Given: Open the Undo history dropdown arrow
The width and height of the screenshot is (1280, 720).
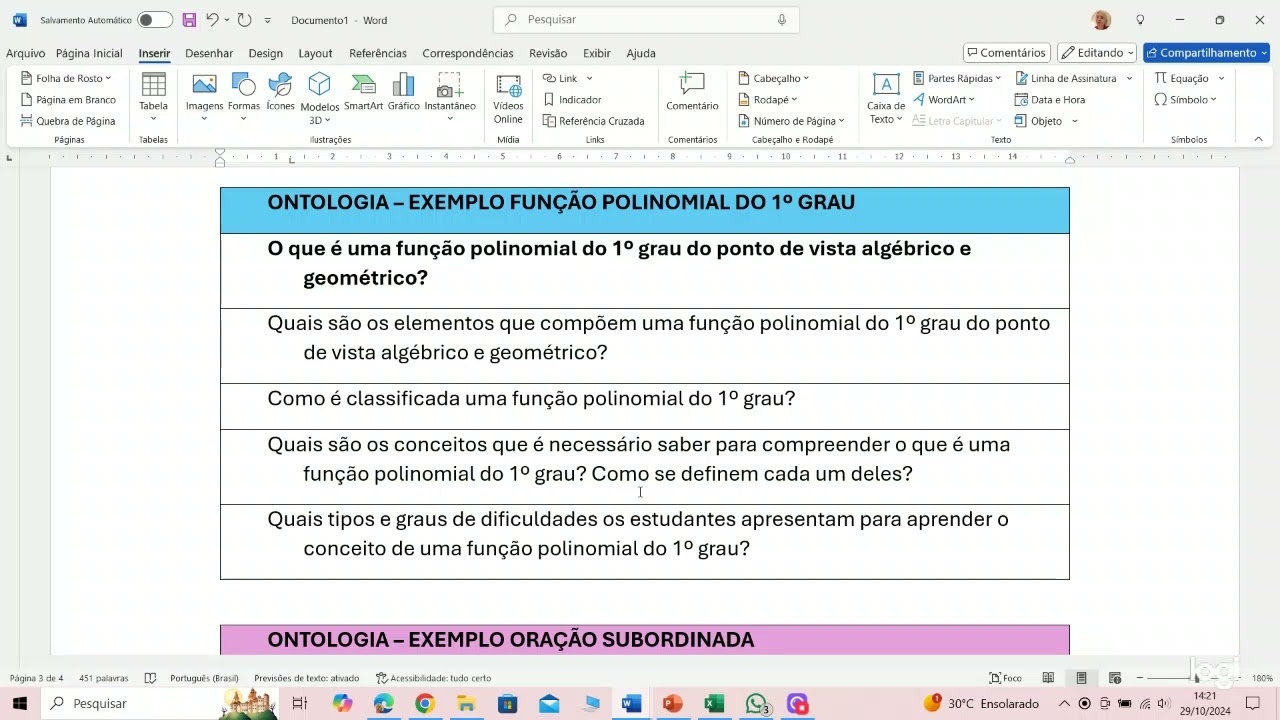Looking at the screenshot, I should point(227,20).
